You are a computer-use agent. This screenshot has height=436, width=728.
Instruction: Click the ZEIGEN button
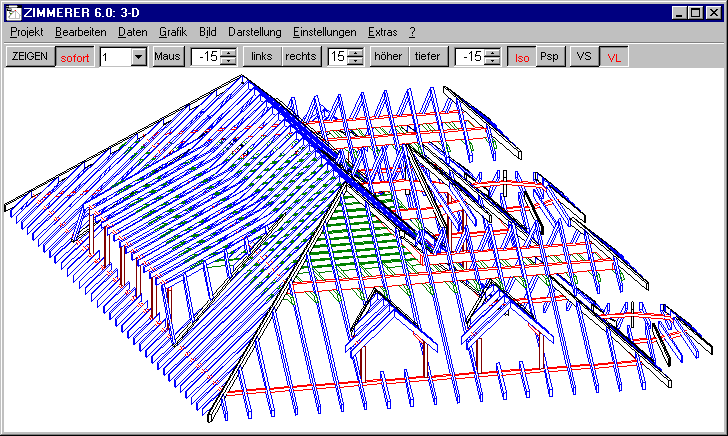(30, 57)
